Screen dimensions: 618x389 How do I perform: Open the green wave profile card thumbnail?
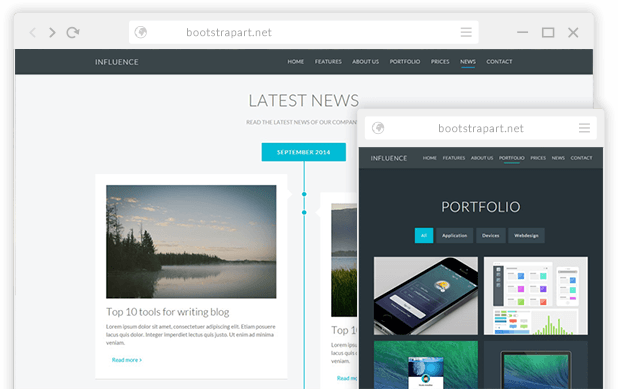click(426, 365)
